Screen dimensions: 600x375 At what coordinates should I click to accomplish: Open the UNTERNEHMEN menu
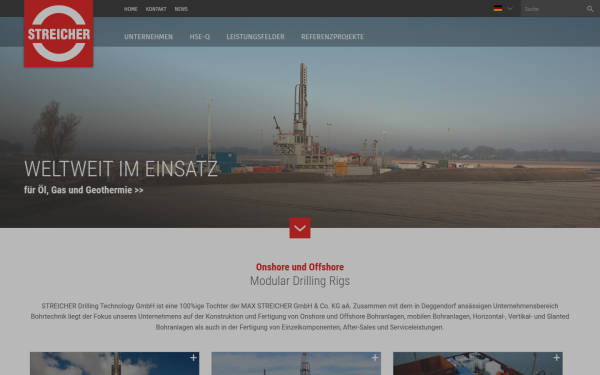[x=148, y=37]
